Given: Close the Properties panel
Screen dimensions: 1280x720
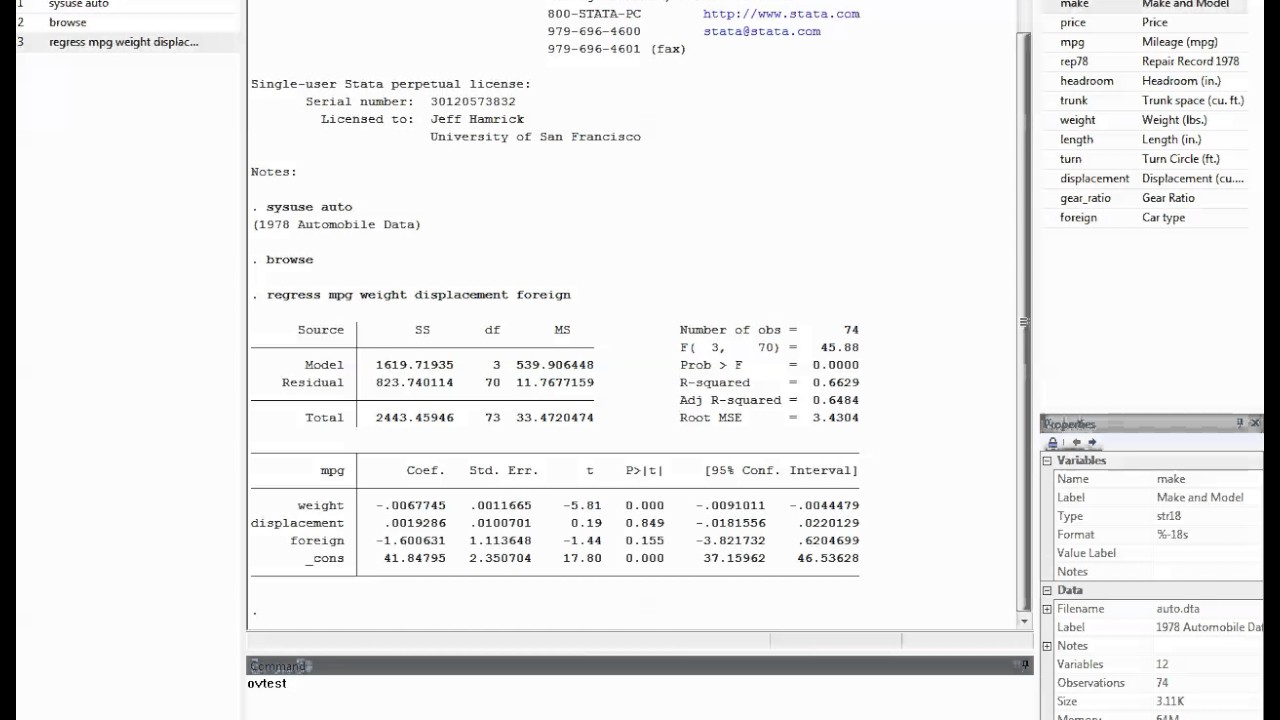Looking at the screenshot, I should coord(1255,423).
